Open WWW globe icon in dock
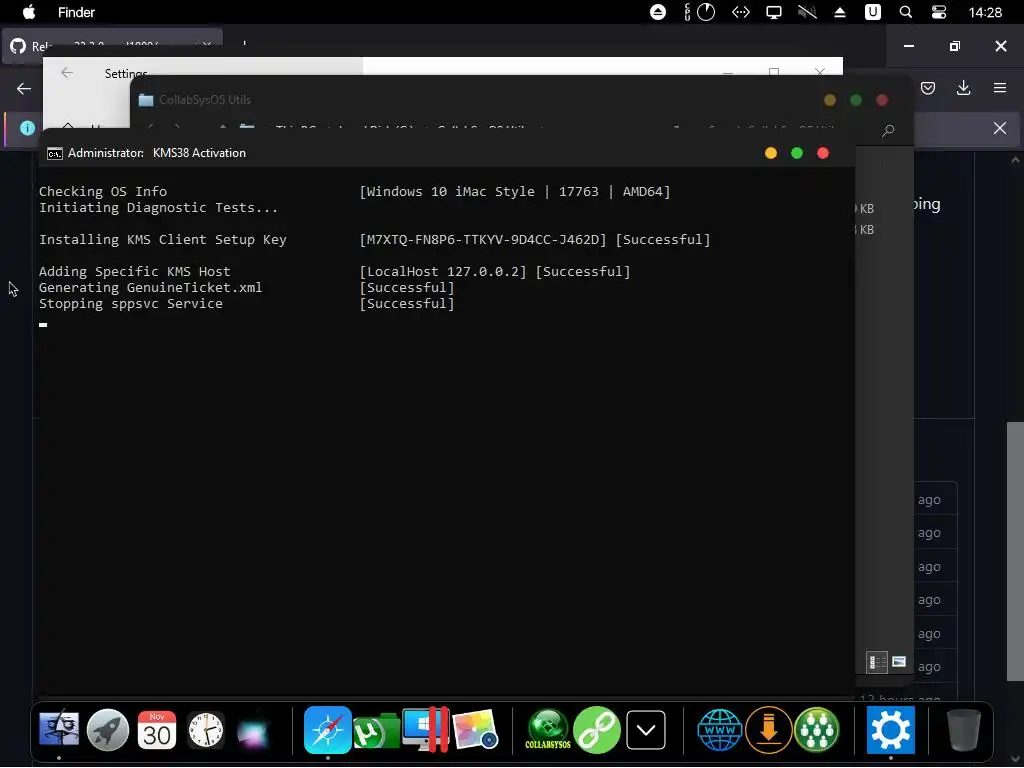 click(x=720, y=729)
